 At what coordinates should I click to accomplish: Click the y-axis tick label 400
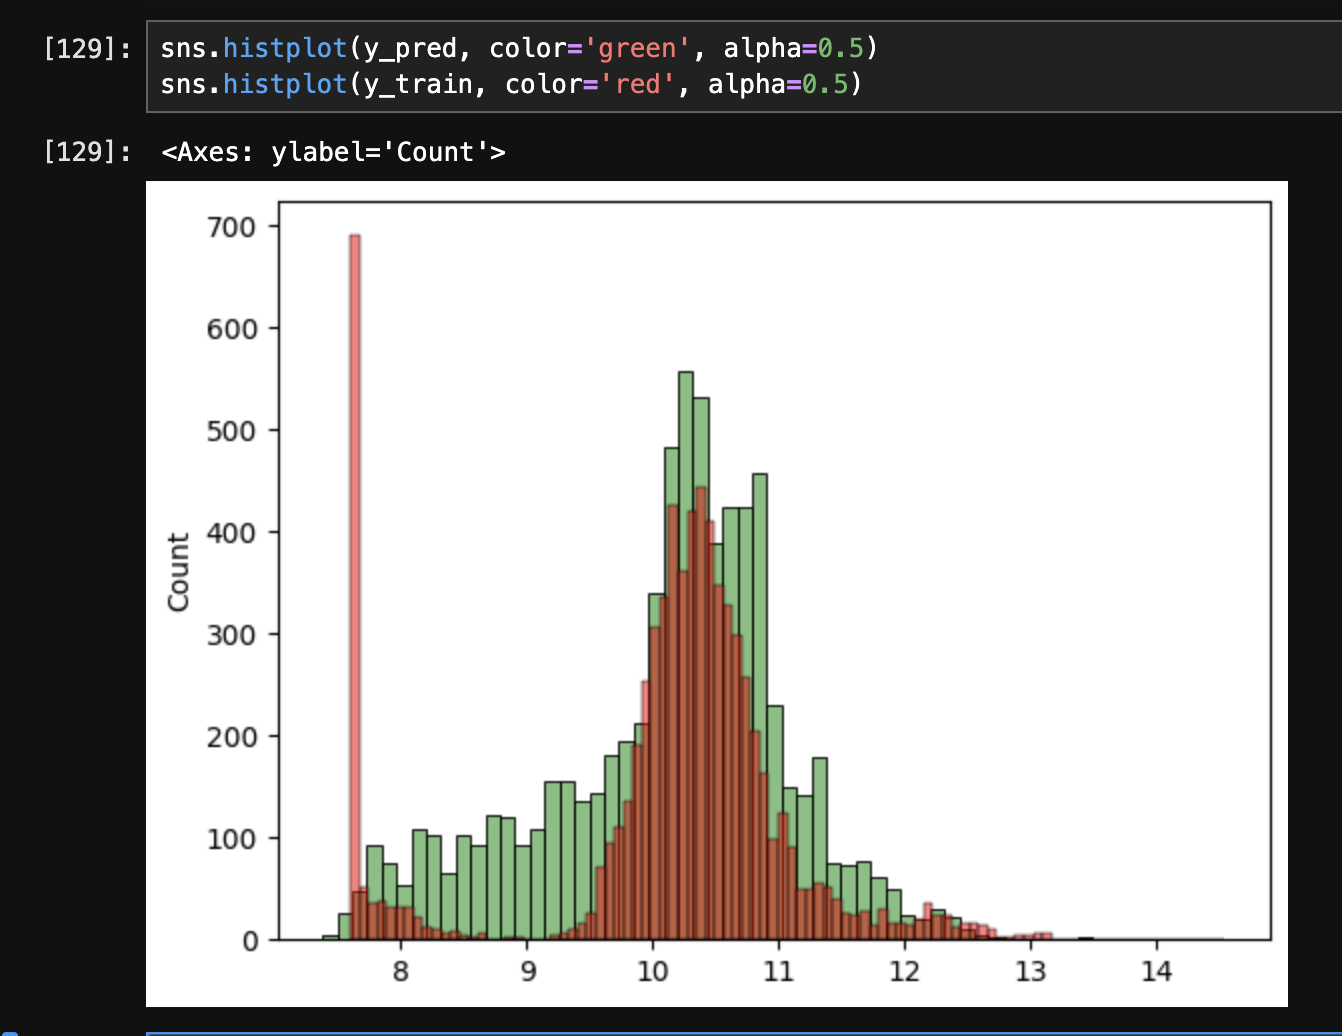tap(231, 533)
